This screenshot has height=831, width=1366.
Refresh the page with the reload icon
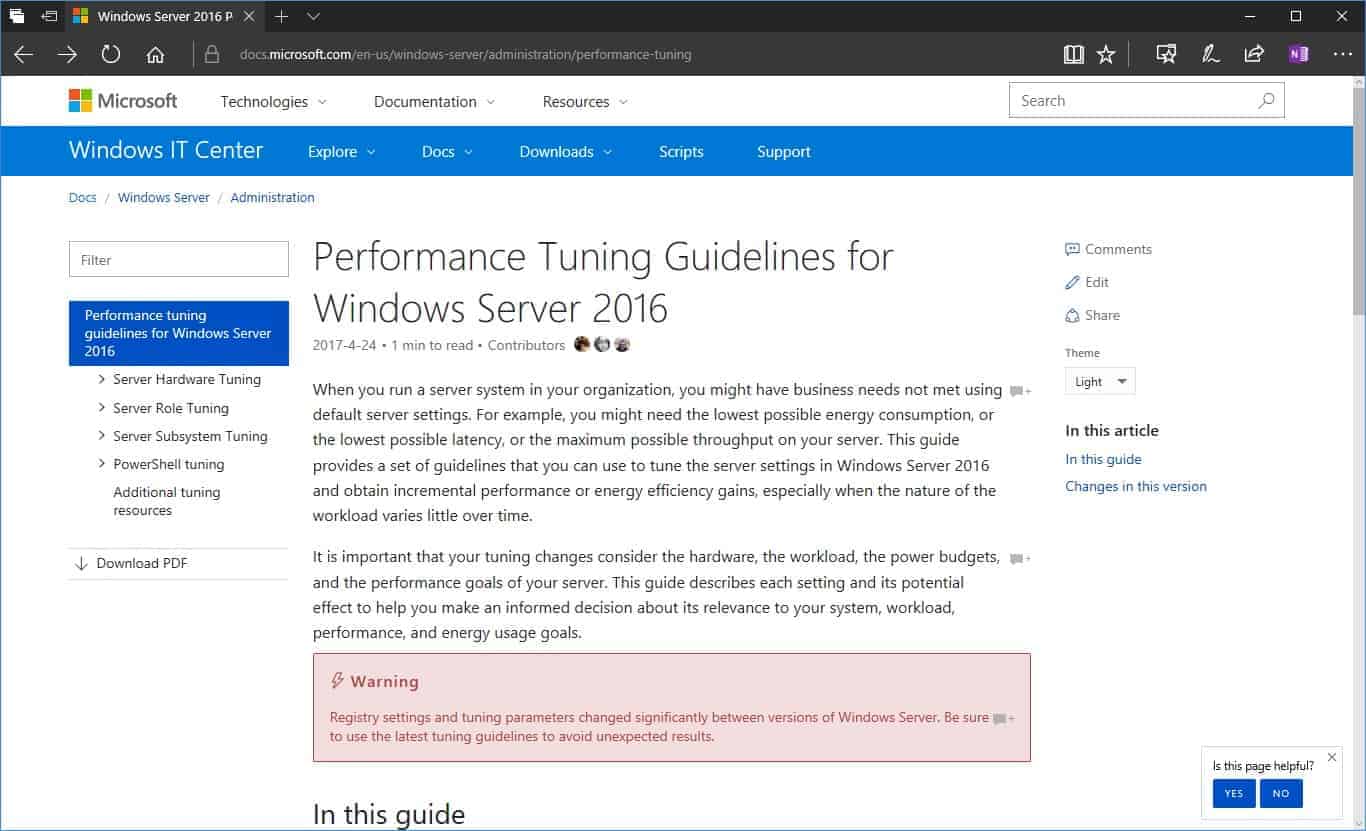coord(111,55)
